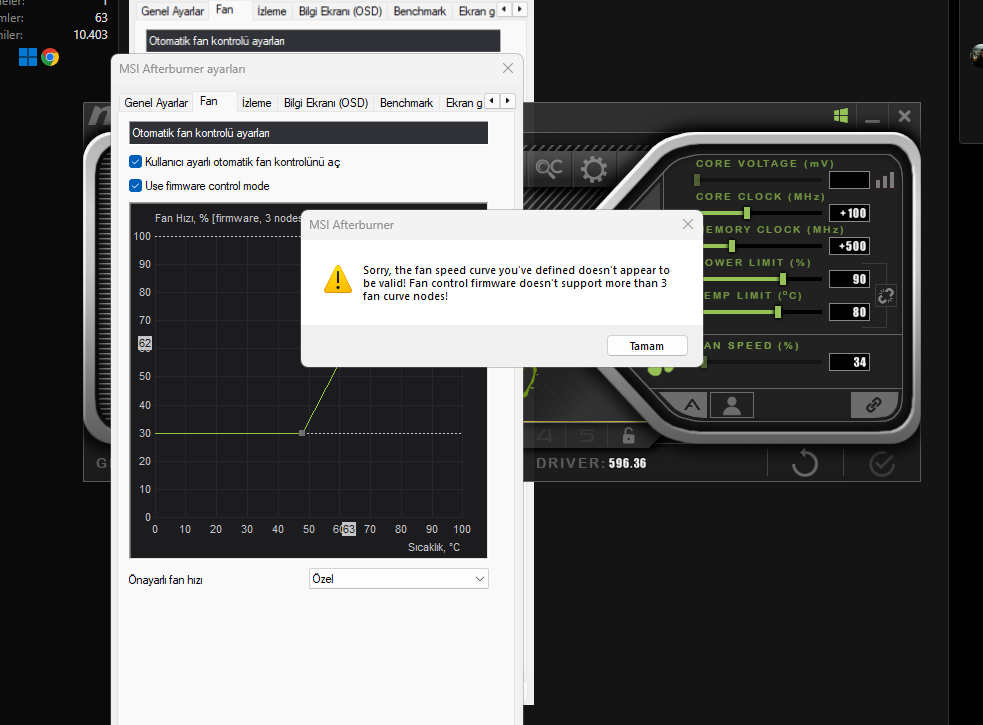
Task: Click the Memory Clock +500 value field
Action: 849,246
